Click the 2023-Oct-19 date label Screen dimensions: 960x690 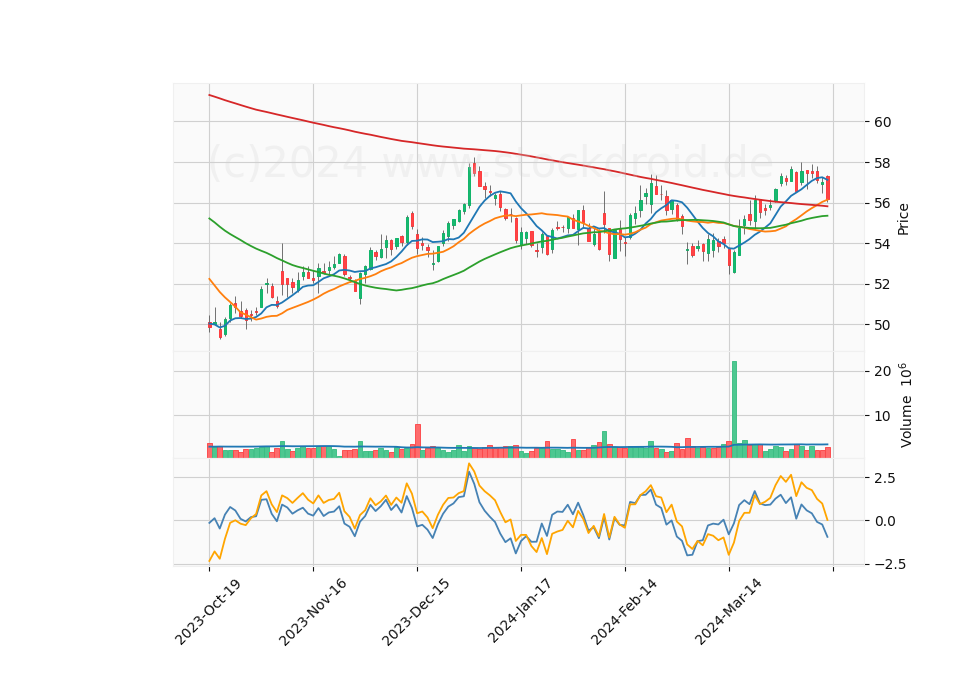(208, 612)
